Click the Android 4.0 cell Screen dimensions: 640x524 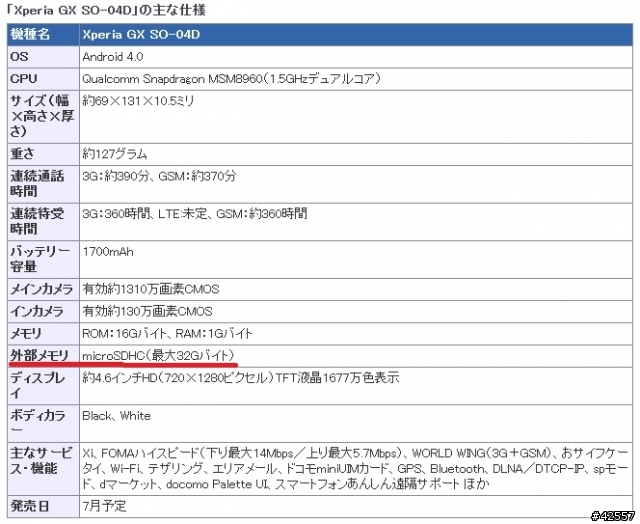[x=113, y=57]
